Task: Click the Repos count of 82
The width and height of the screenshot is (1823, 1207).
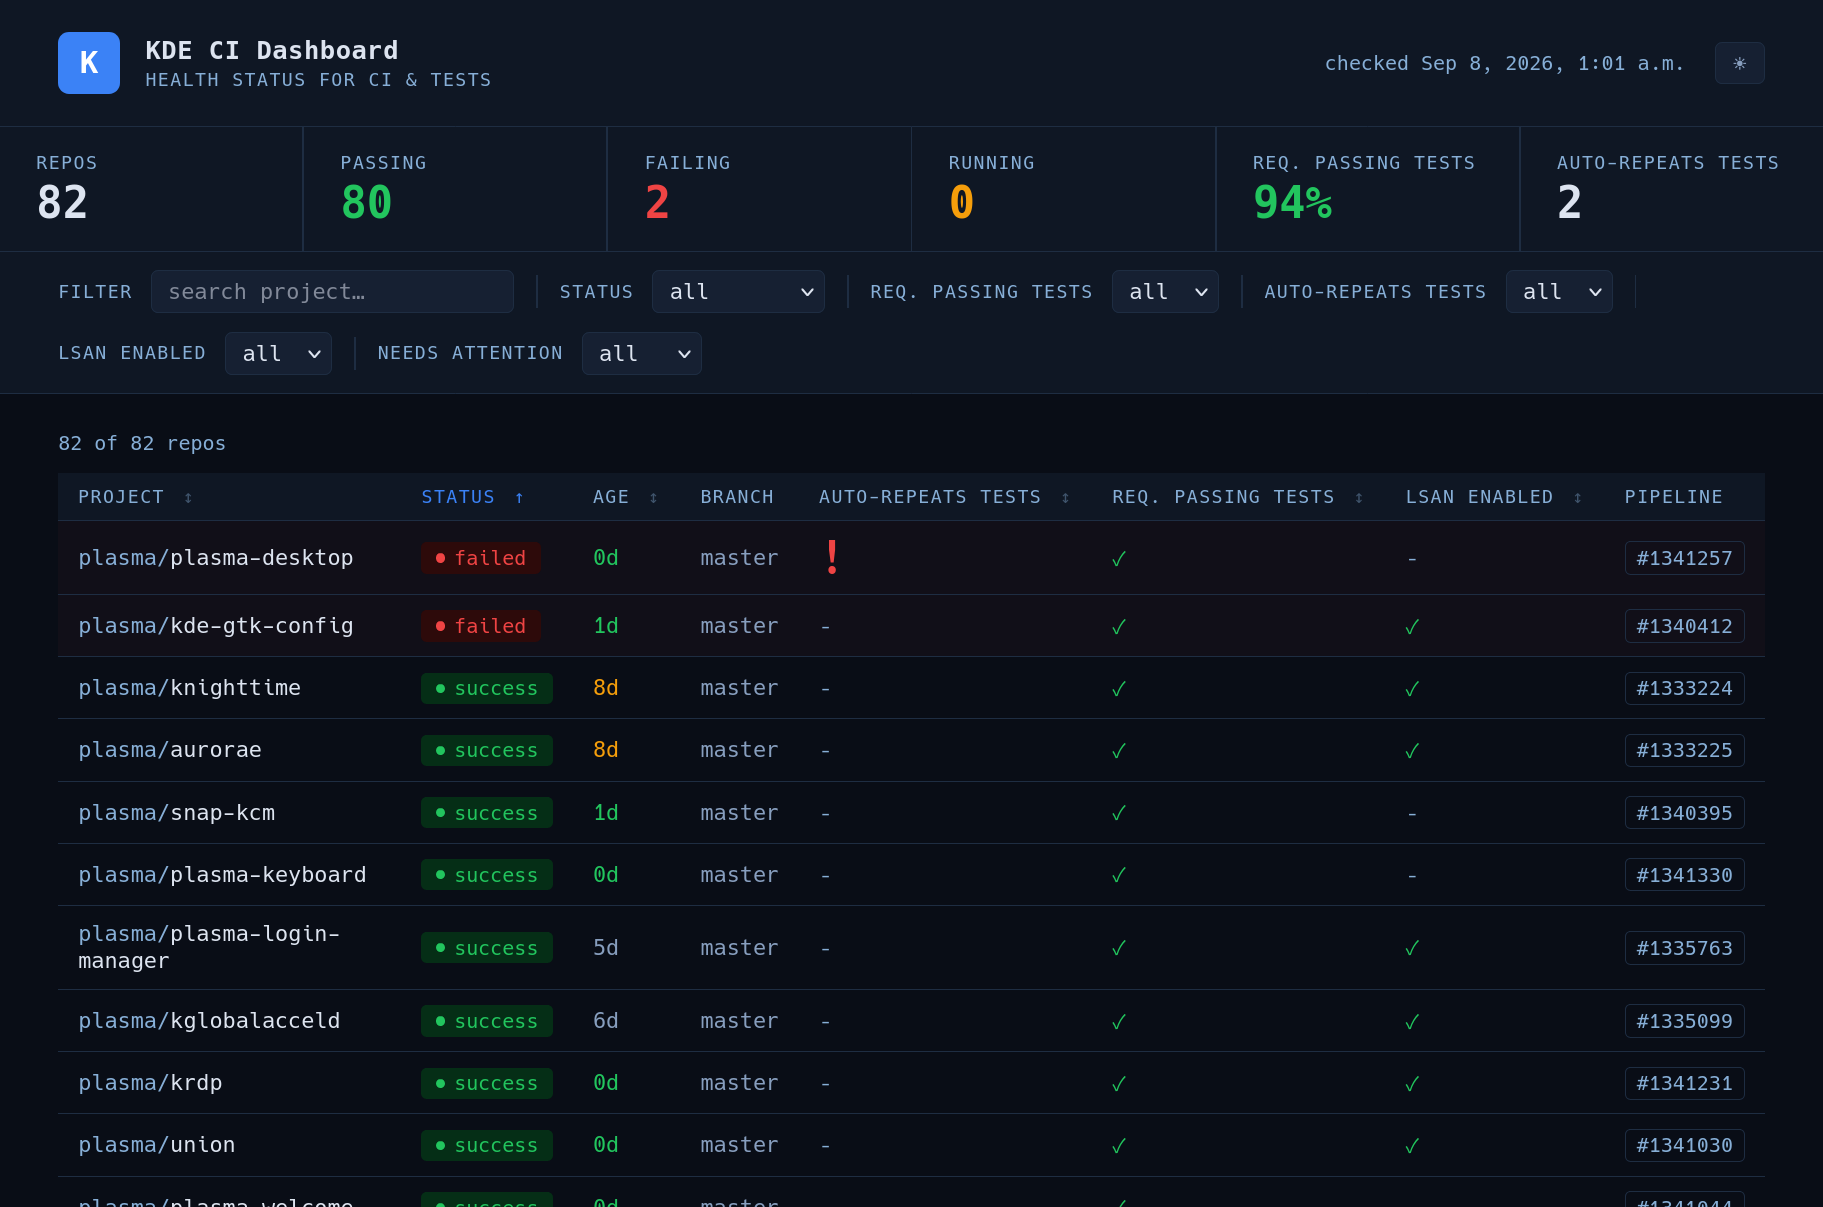Action: pyautogui.click(x=62, y=203)
